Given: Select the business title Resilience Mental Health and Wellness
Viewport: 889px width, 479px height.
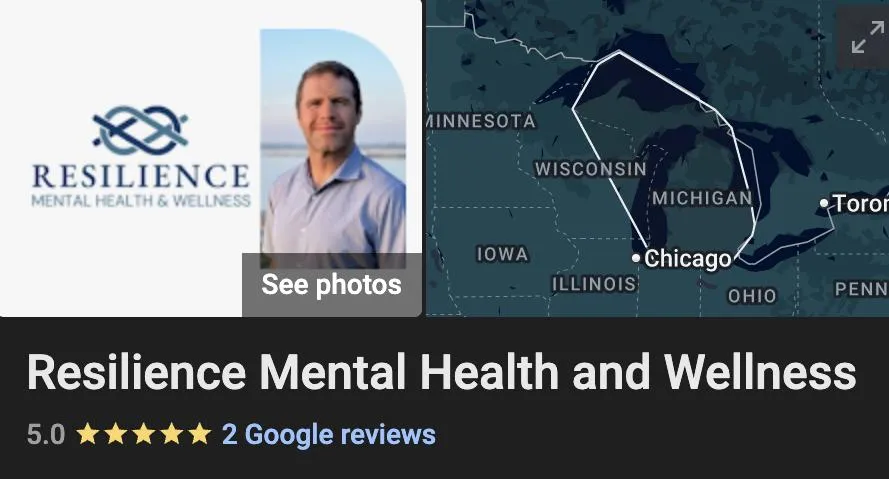Looking at the screenshot, I should [x=441, y=372].
